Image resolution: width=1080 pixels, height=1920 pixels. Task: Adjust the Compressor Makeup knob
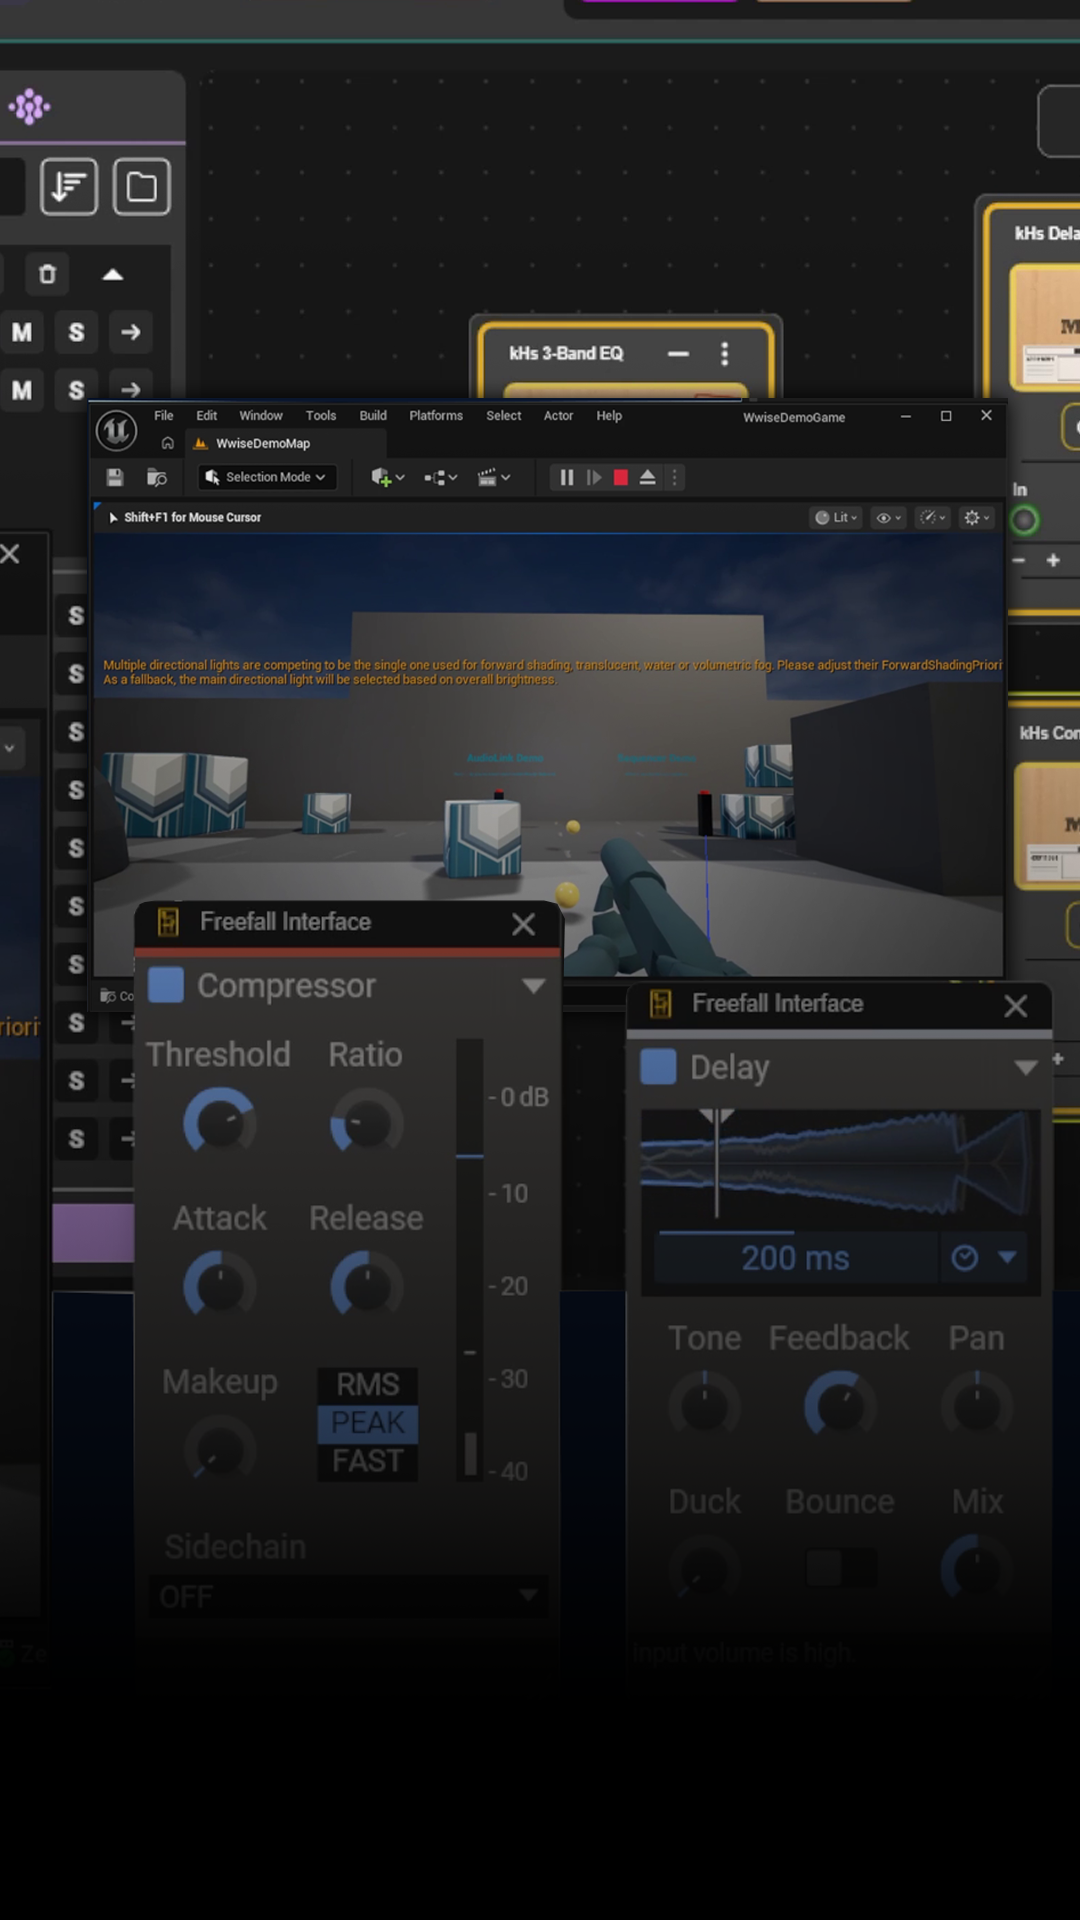click(x=219, y=1450)
